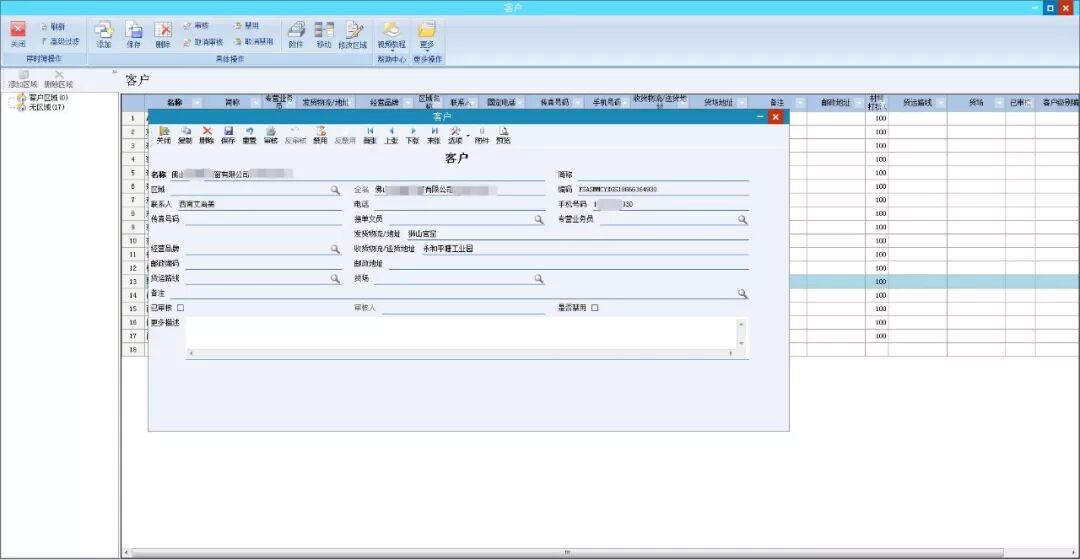The image size is (1080, 559).
Task: Click 附件 in the dialog toolbar
Action: click(x=481, y=135)
